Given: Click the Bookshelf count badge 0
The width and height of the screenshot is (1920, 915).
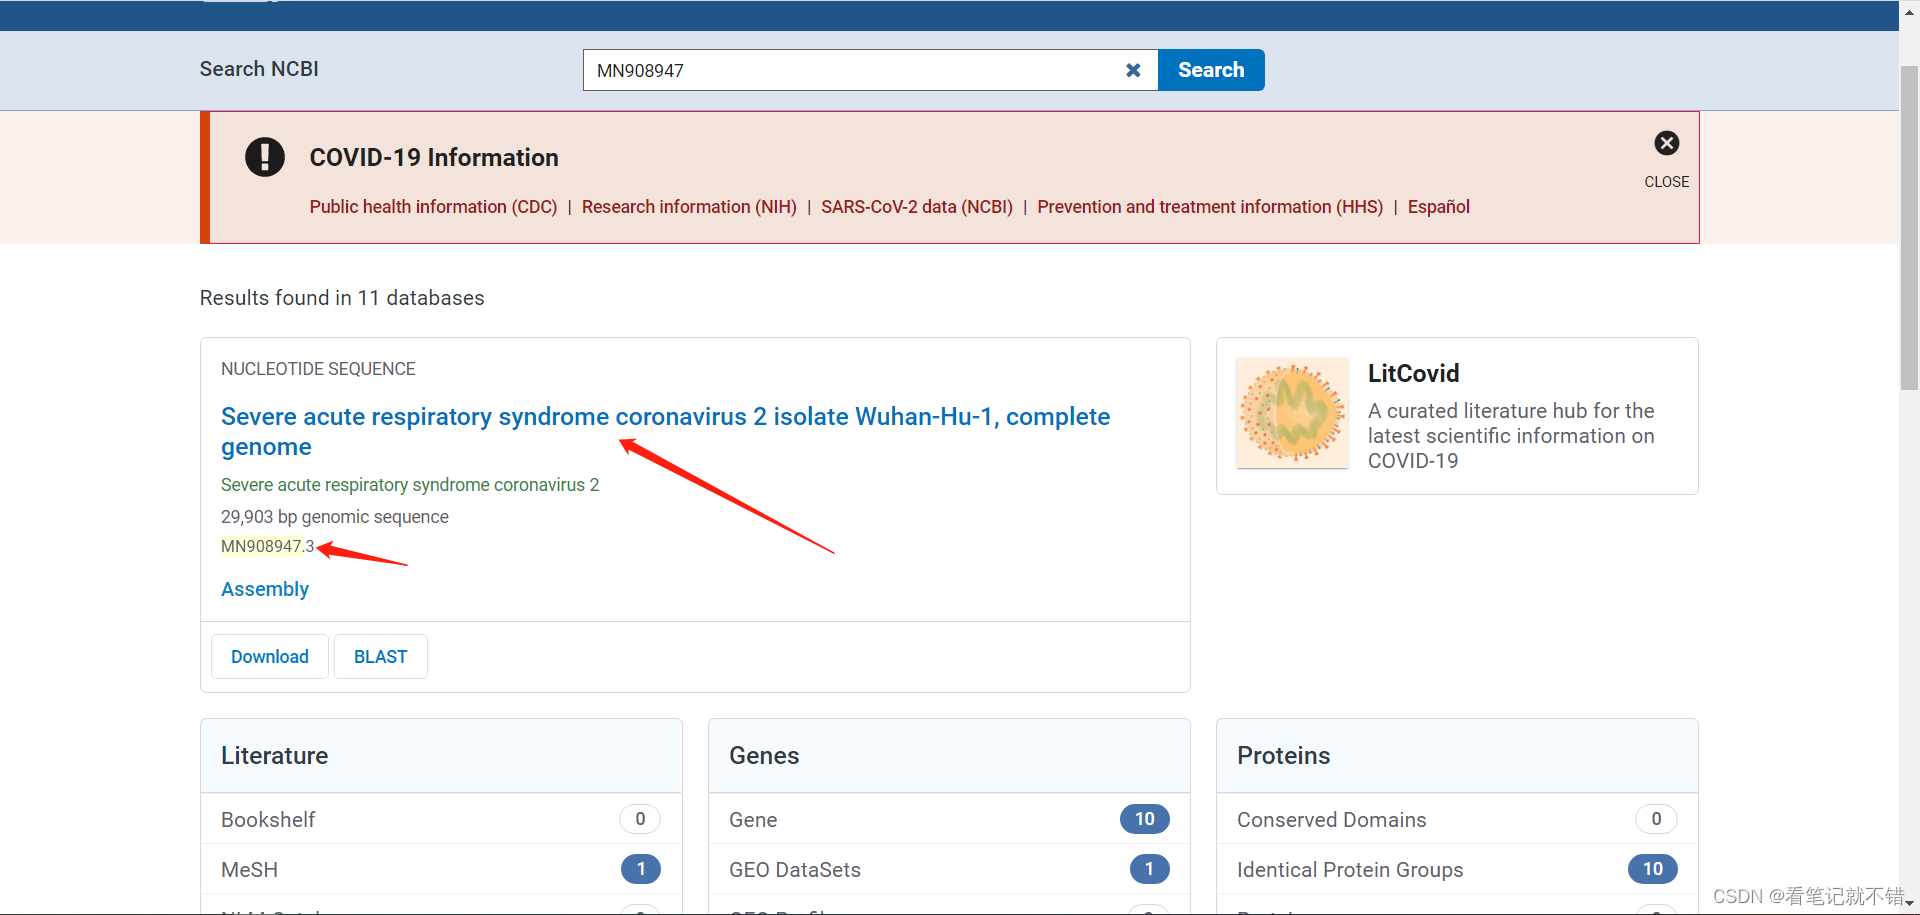Looking at the screenshot, I should (640, 819).
